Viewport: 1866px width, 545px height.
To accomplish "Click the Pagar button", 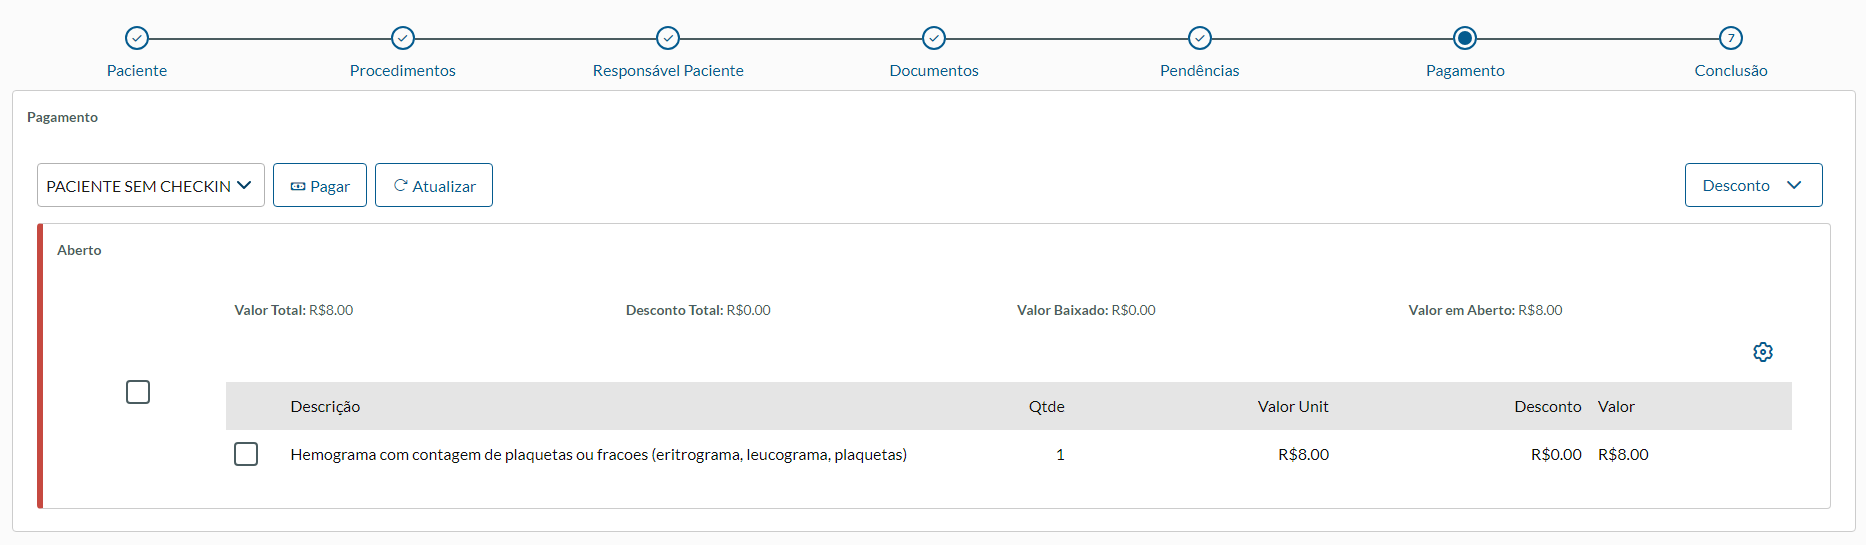I will point(320,186).
